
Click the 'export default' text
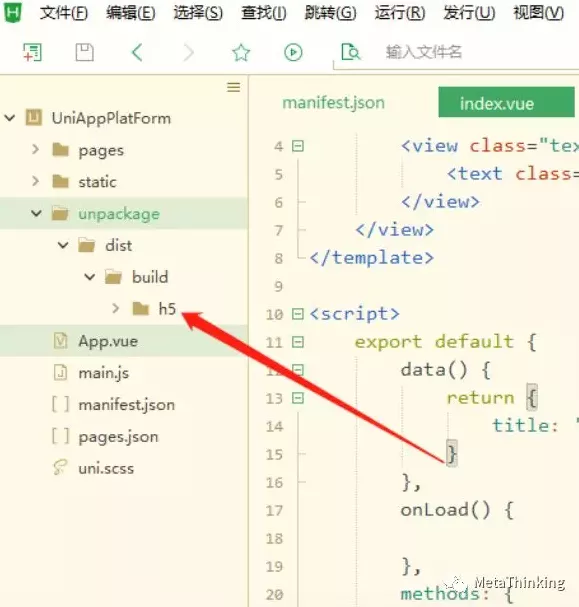tap(434, 342)
